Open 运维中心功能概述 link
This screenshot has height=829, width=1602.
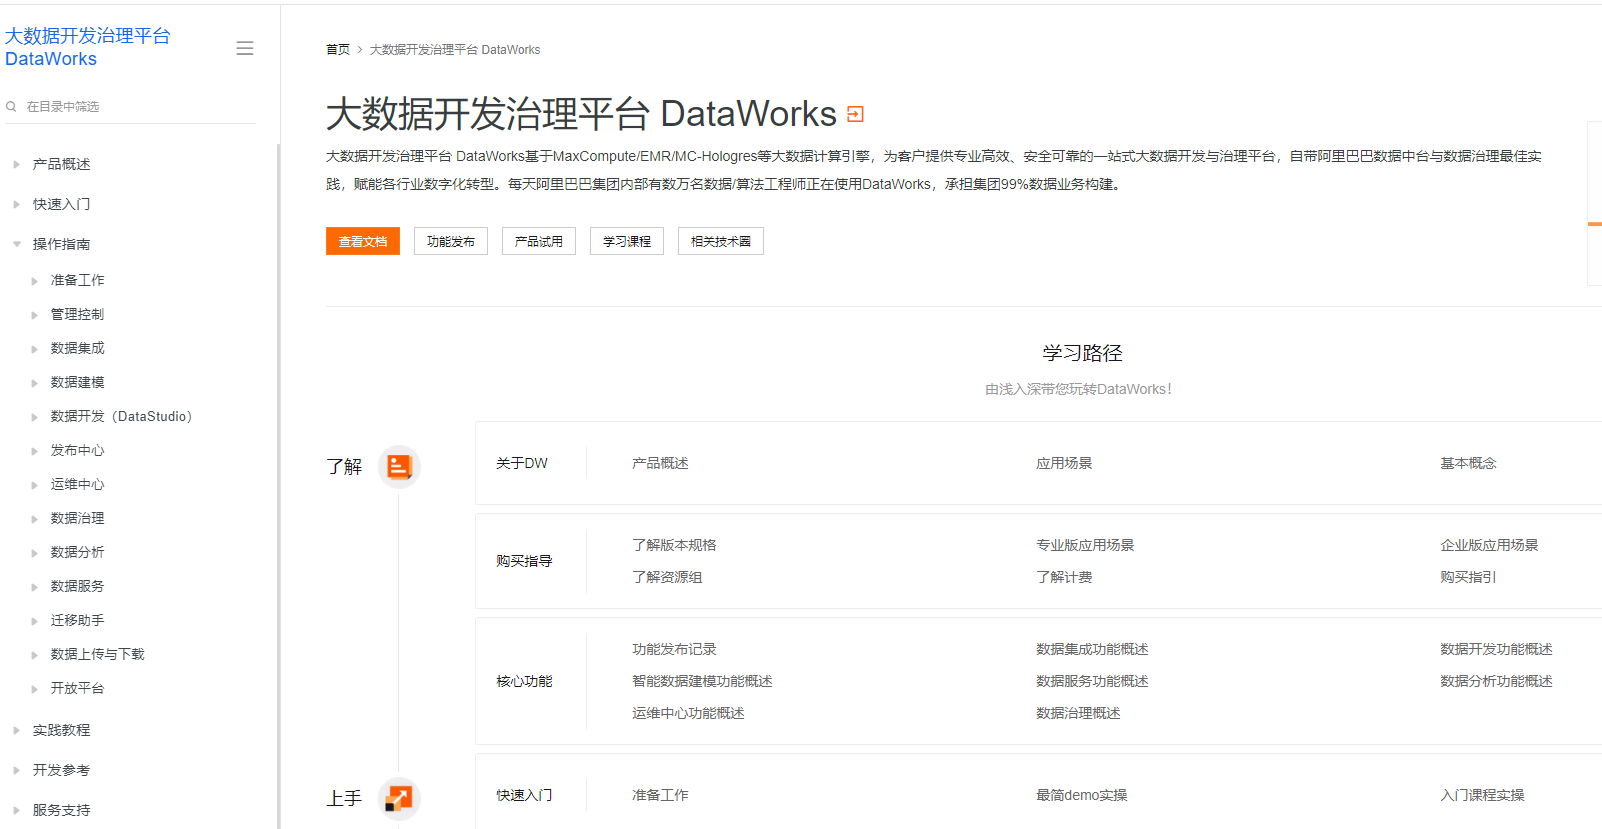[688, 713]
